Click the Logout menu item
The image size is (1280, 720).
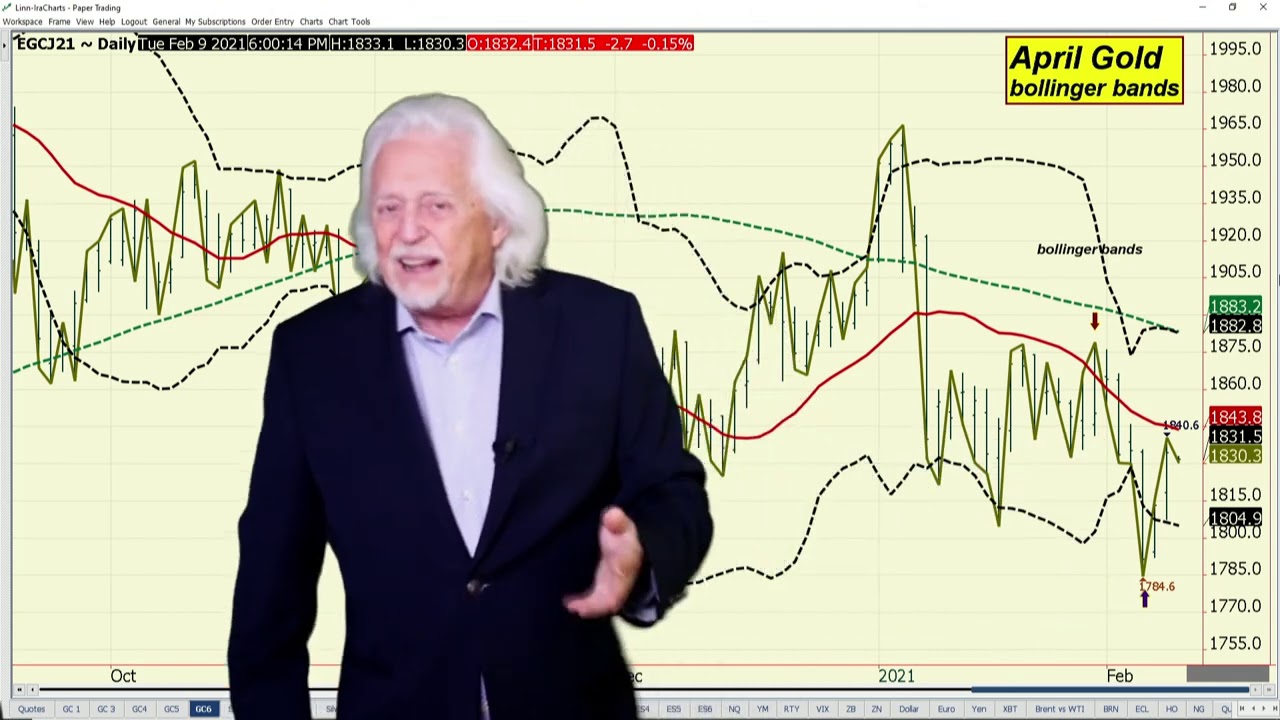pos(133,21)
